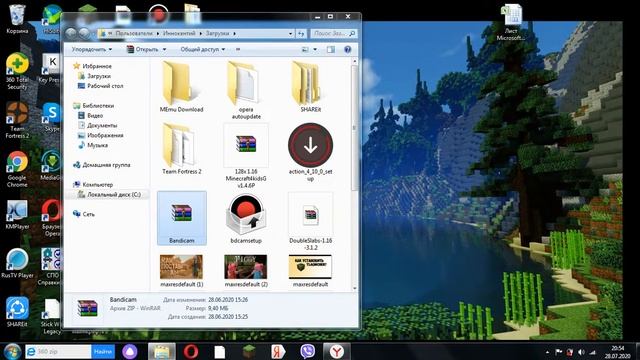Viewport: 640px width, 360px height.
Task: Click Иннокентий in the address path
Action: [x=179, y=33]
